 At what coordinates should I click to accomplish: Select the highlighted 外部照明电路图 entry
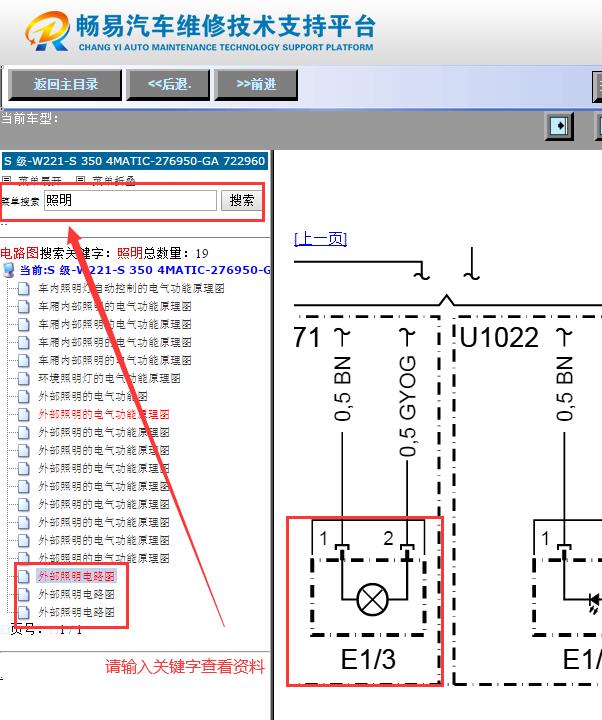click(76, 576)
